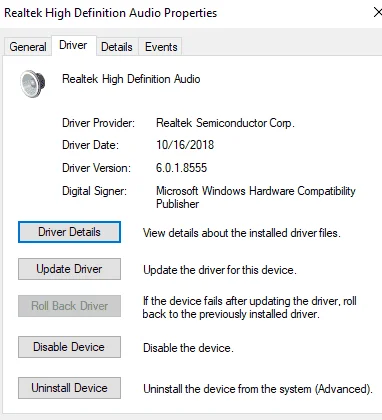Viewport: 382px width, 420px height.
Task: Select the driver version 6.0.1.8555
Action: point(182,168)
